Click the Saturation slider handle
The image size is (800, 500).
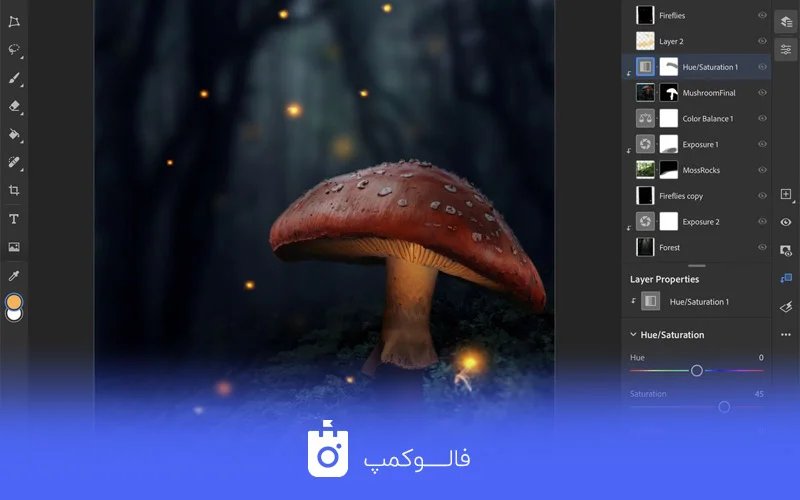pyautogui.click(x=724, y=407)
